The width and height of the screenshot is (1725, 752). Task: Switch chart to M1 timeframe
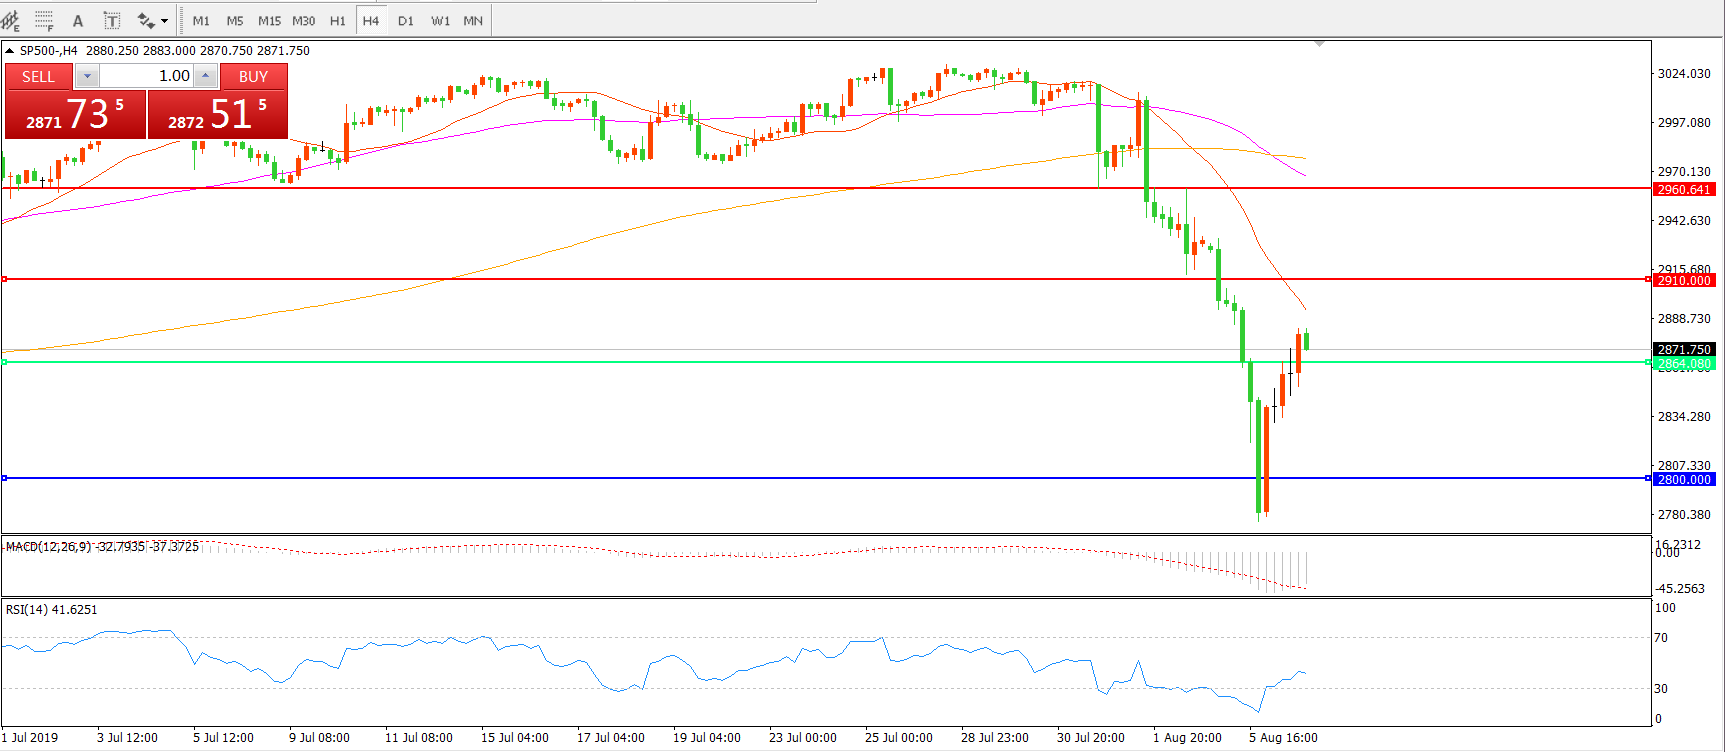point(201,20)
